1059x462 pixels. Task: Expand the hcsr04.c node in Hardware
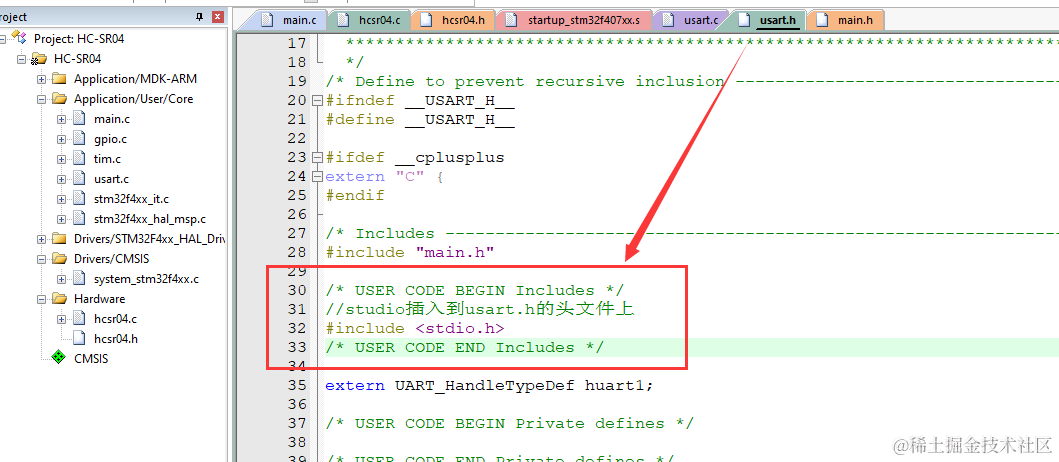click(61, 319)
